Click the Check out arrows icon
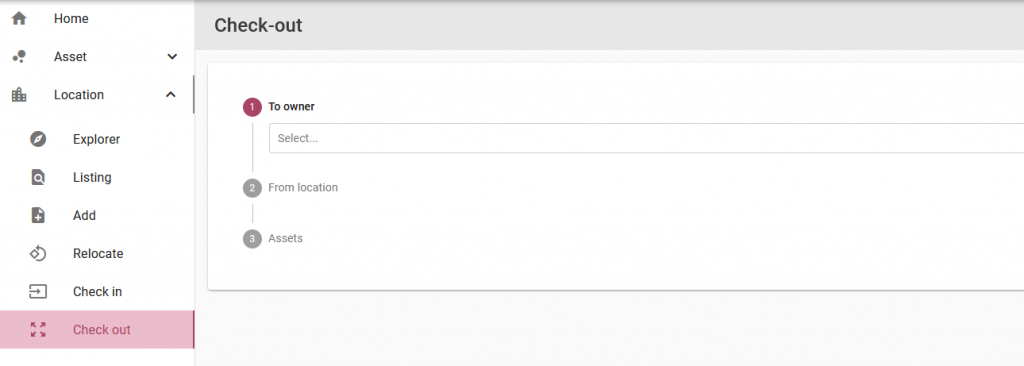1024x366 pixels. [x=38, y=329]
